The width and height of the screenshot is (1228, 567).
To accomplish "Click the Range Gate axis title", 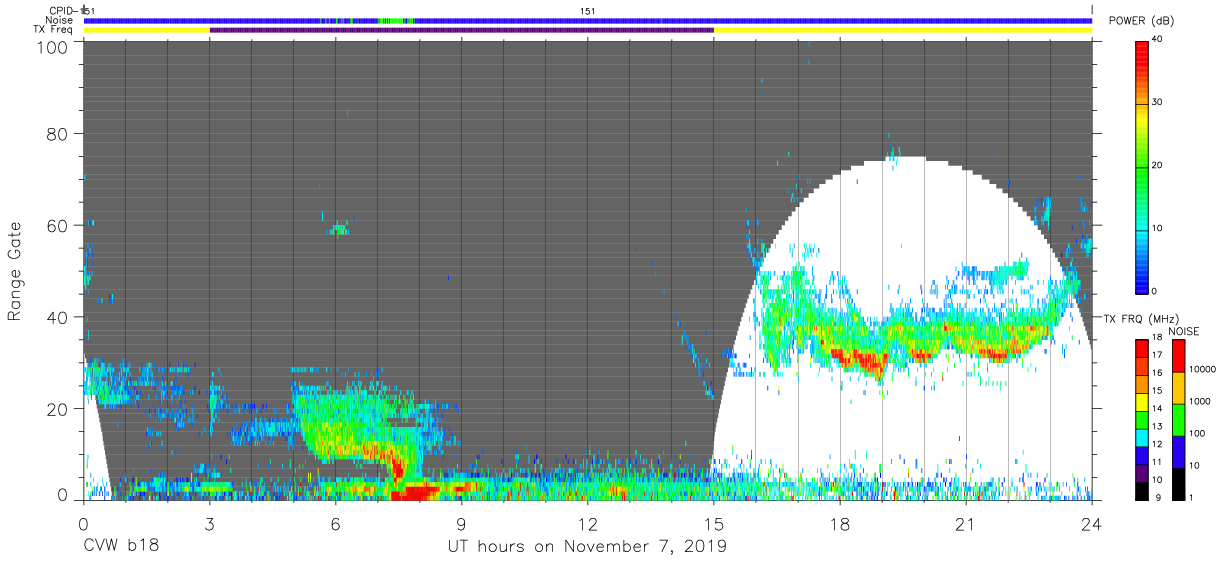I will click(x=15, y=272).
